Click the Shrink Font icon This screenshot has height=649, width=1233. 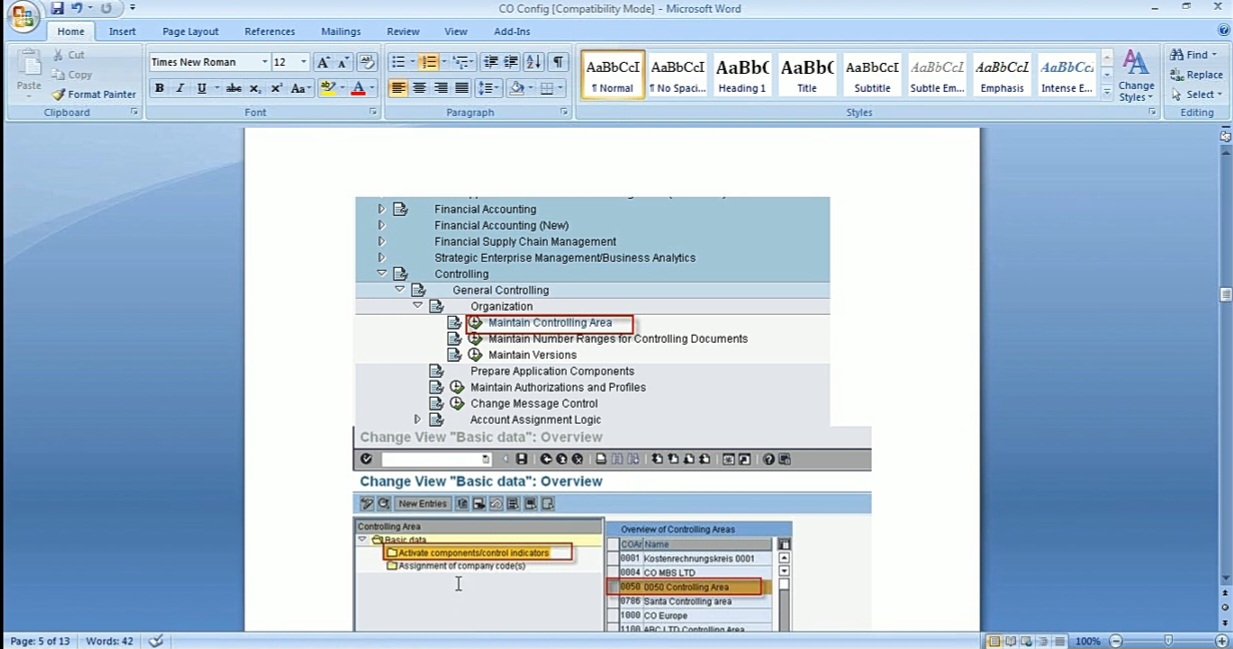343,62
